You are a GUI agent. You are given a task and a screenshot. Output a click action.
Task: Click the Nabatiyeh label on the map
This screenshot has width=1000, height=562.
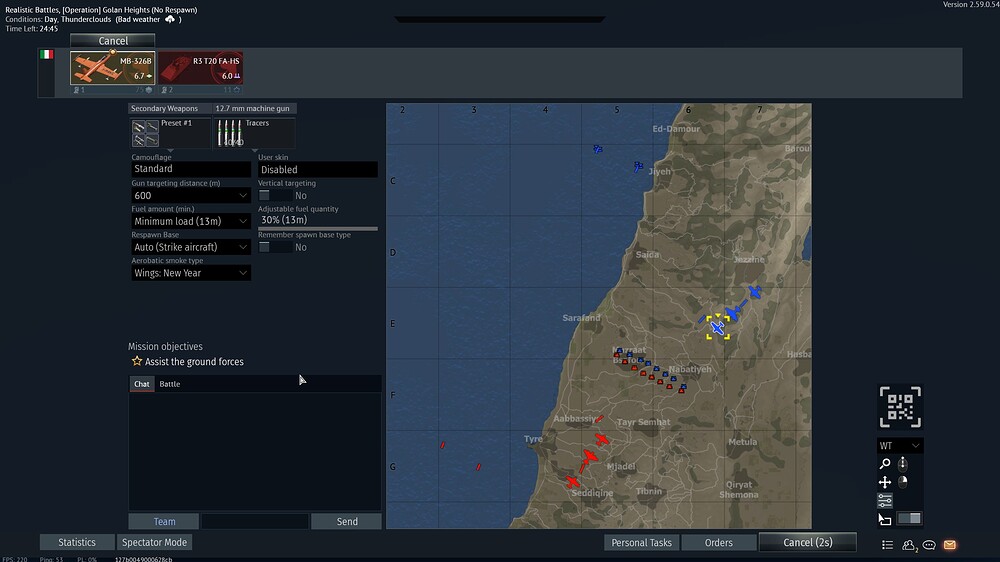pos(690,369)
